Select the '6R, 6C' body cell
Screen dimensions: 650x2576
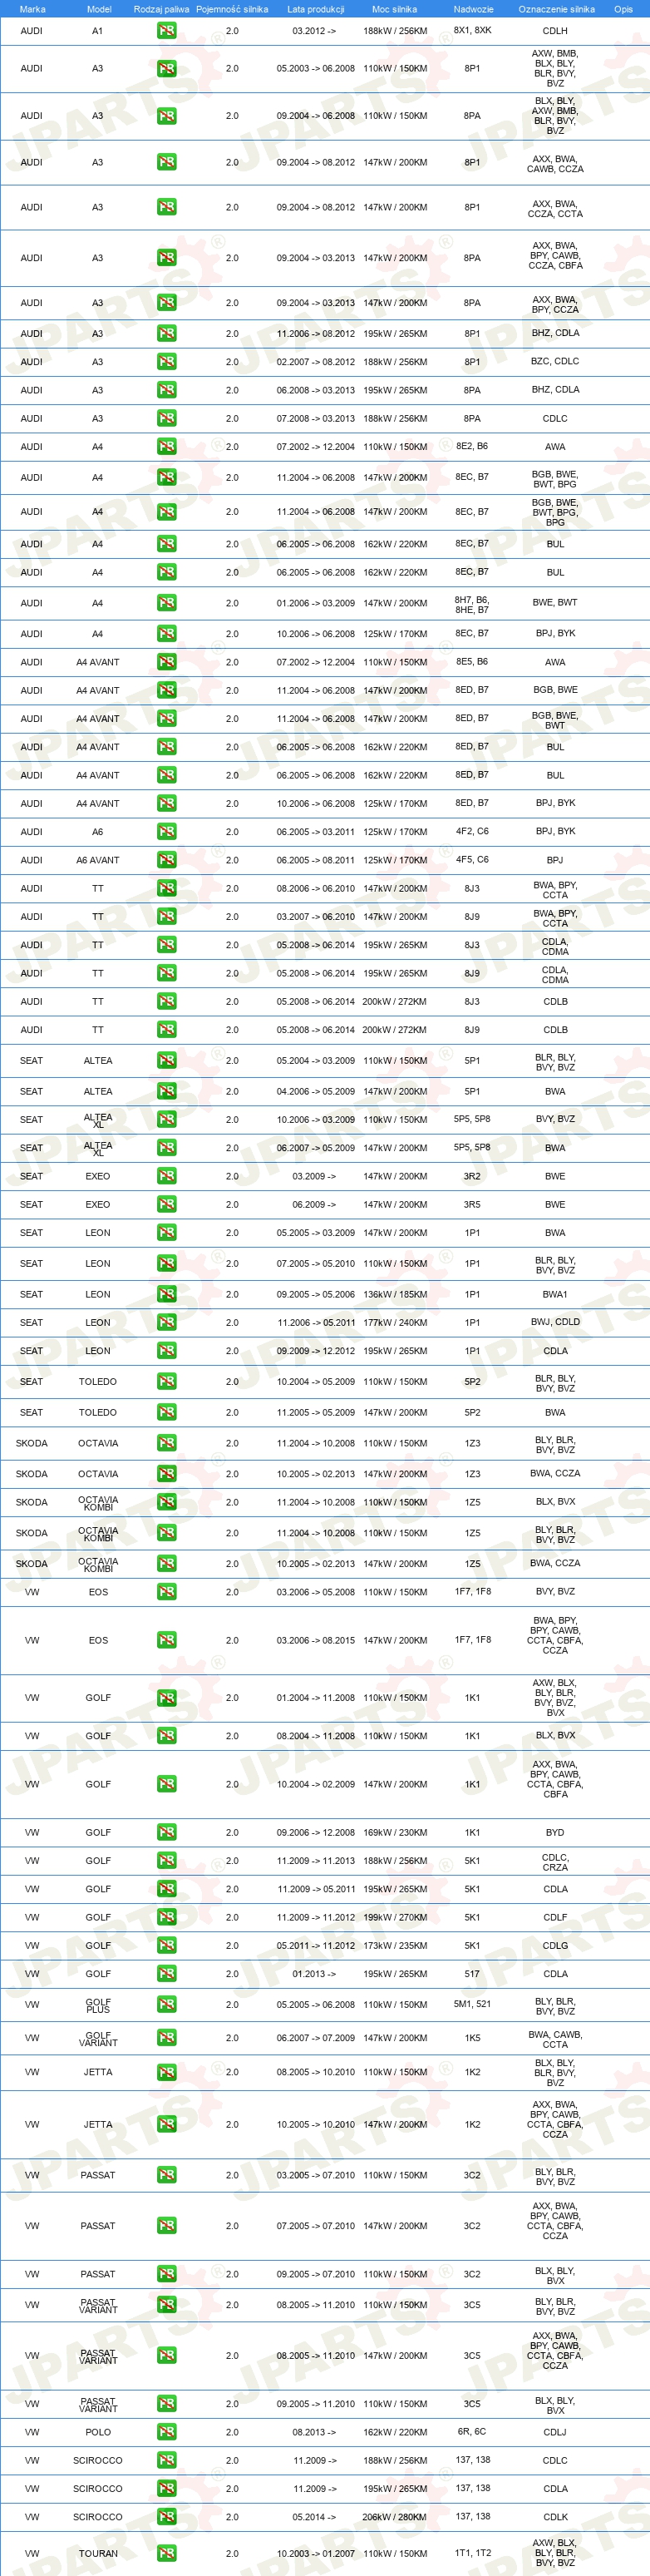472,2432
